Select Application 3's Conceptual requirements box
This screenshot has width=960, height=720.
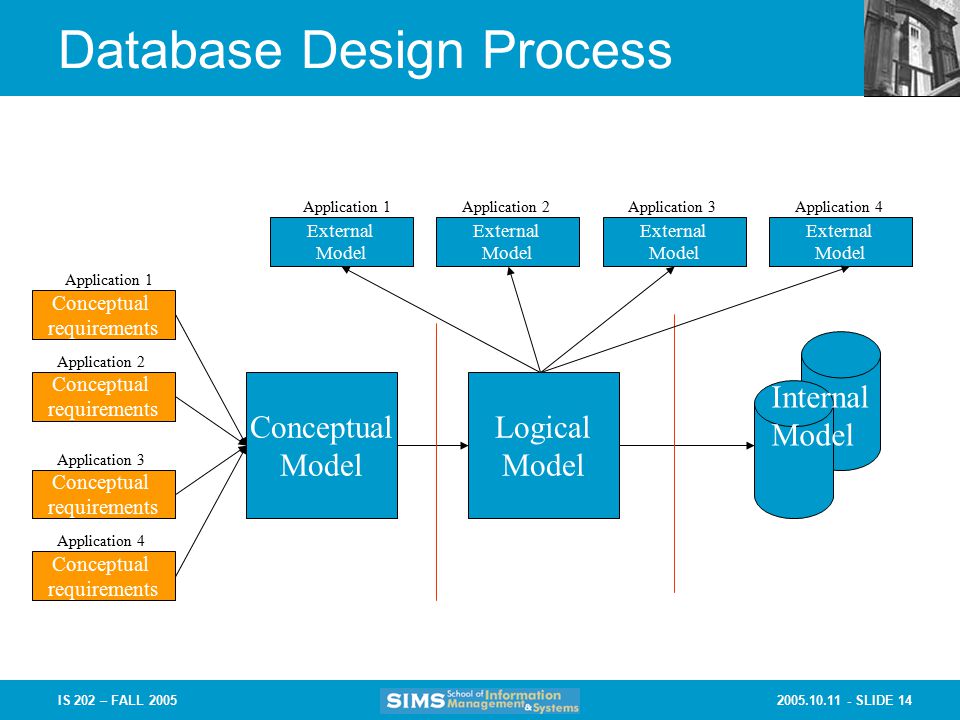click(x=104, y=495)
